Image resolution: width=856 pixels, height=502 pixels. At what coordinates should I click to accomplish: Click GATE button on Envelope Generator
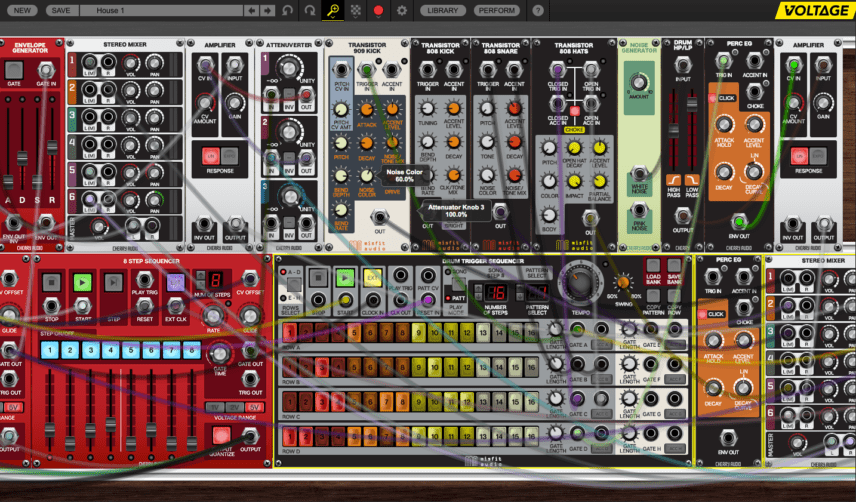coord(14,70)
